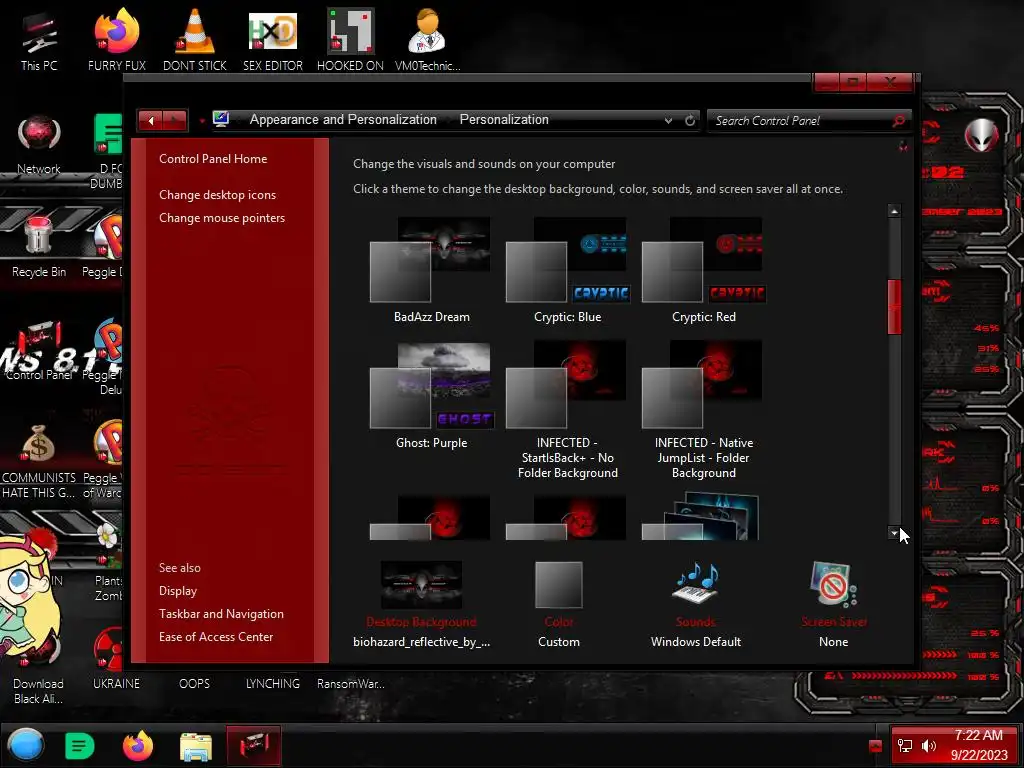Open the Display link
Viewport: 1024px width, 768px height.
[178, 590]
